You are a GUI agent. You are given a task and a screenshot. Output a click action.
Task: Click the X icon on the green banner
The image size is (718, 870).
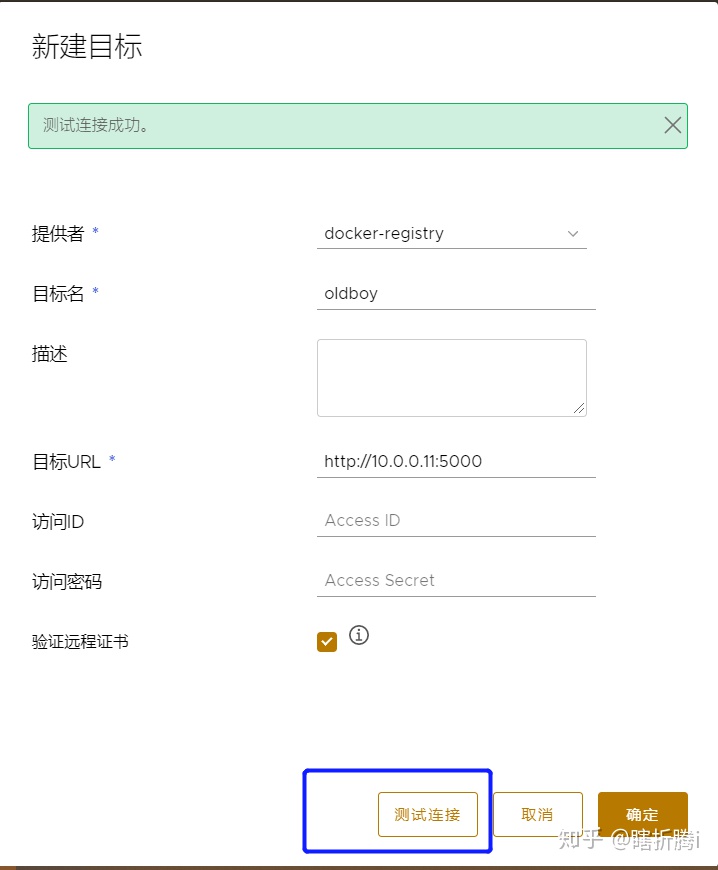pos(672,125)
